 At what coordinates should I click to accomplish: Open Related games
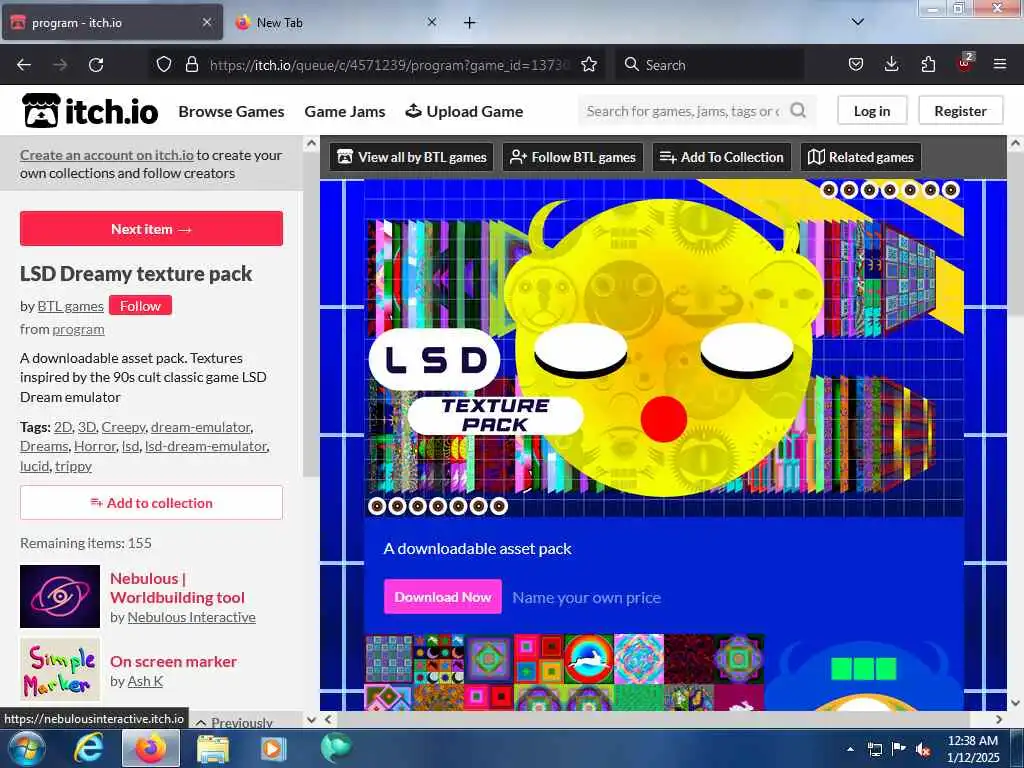tap(861, 157)
